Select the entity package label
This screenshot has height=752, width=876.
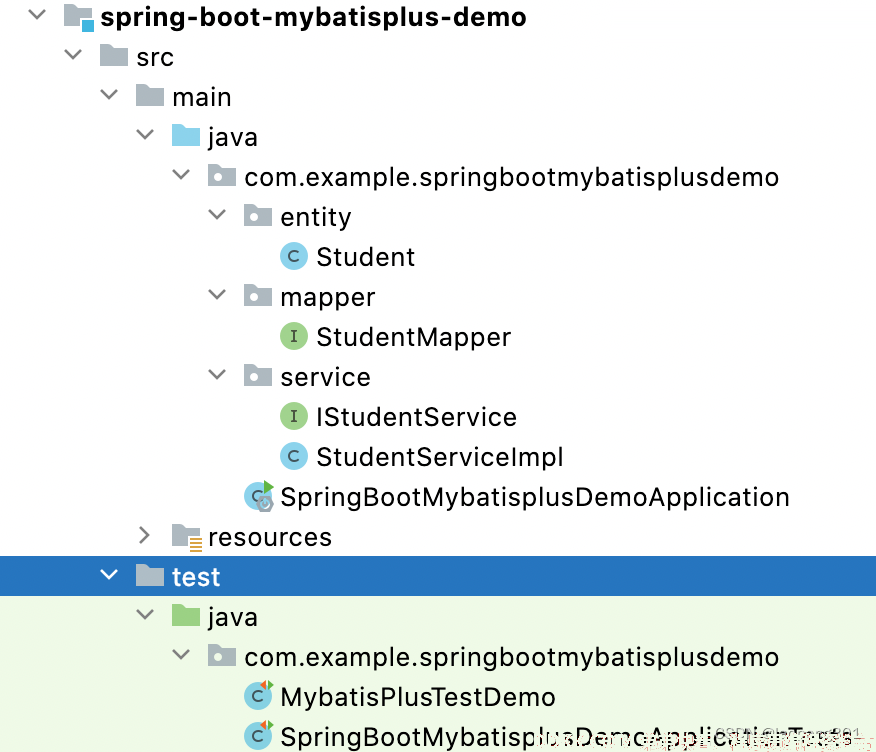click(x=316, y=218)
